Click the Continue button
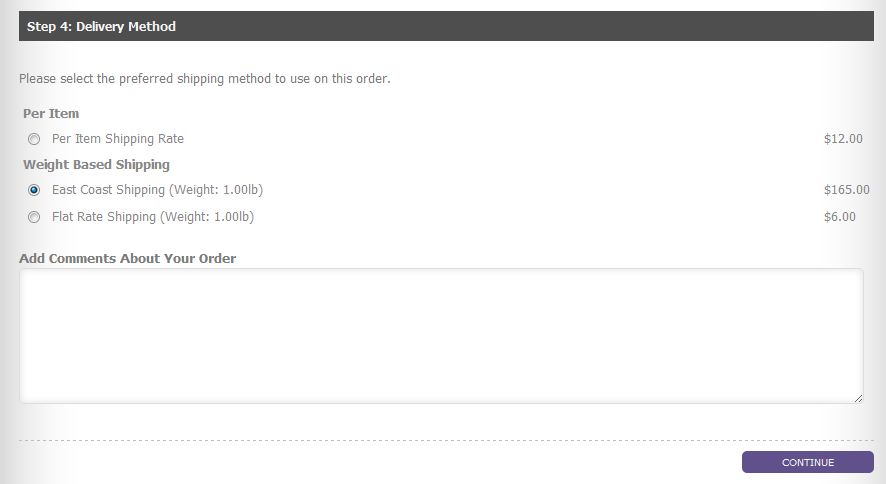The image size is (886, 484). (807, 462)
